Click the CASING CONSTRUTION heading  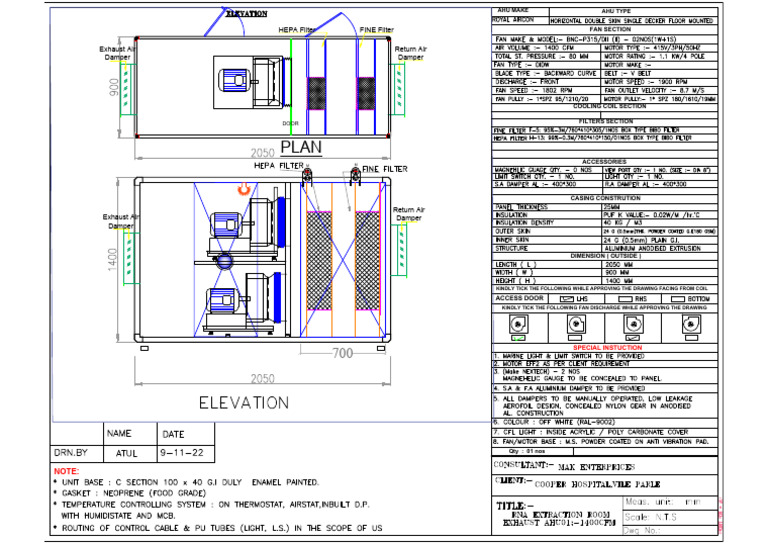[x=605, y=198]
